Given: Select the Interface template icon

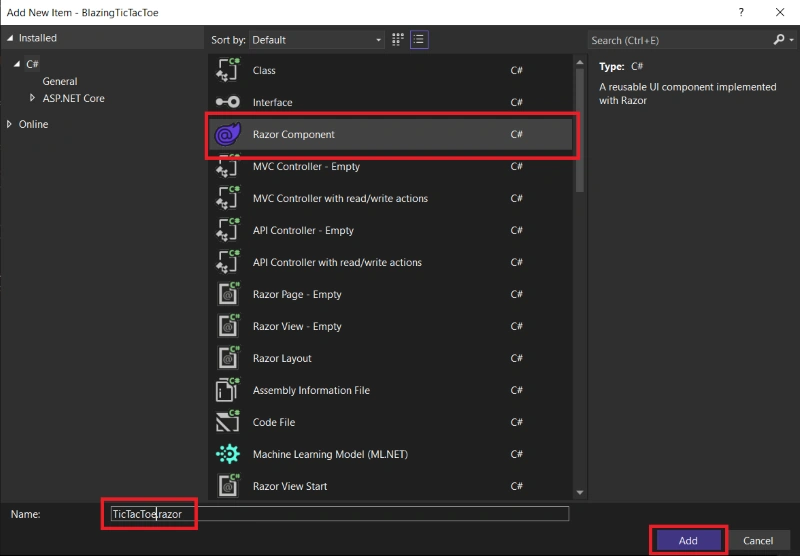Looking at the screenshot, I should pos(228,102).
